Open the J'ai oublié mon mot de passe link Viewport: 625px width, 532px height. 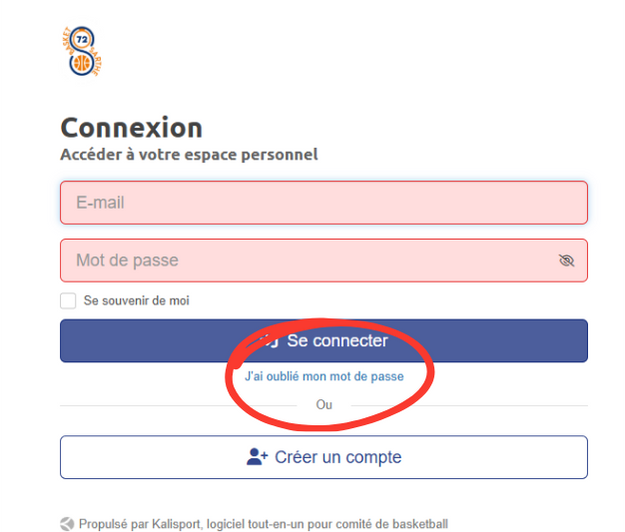click(x=324, y=377)
